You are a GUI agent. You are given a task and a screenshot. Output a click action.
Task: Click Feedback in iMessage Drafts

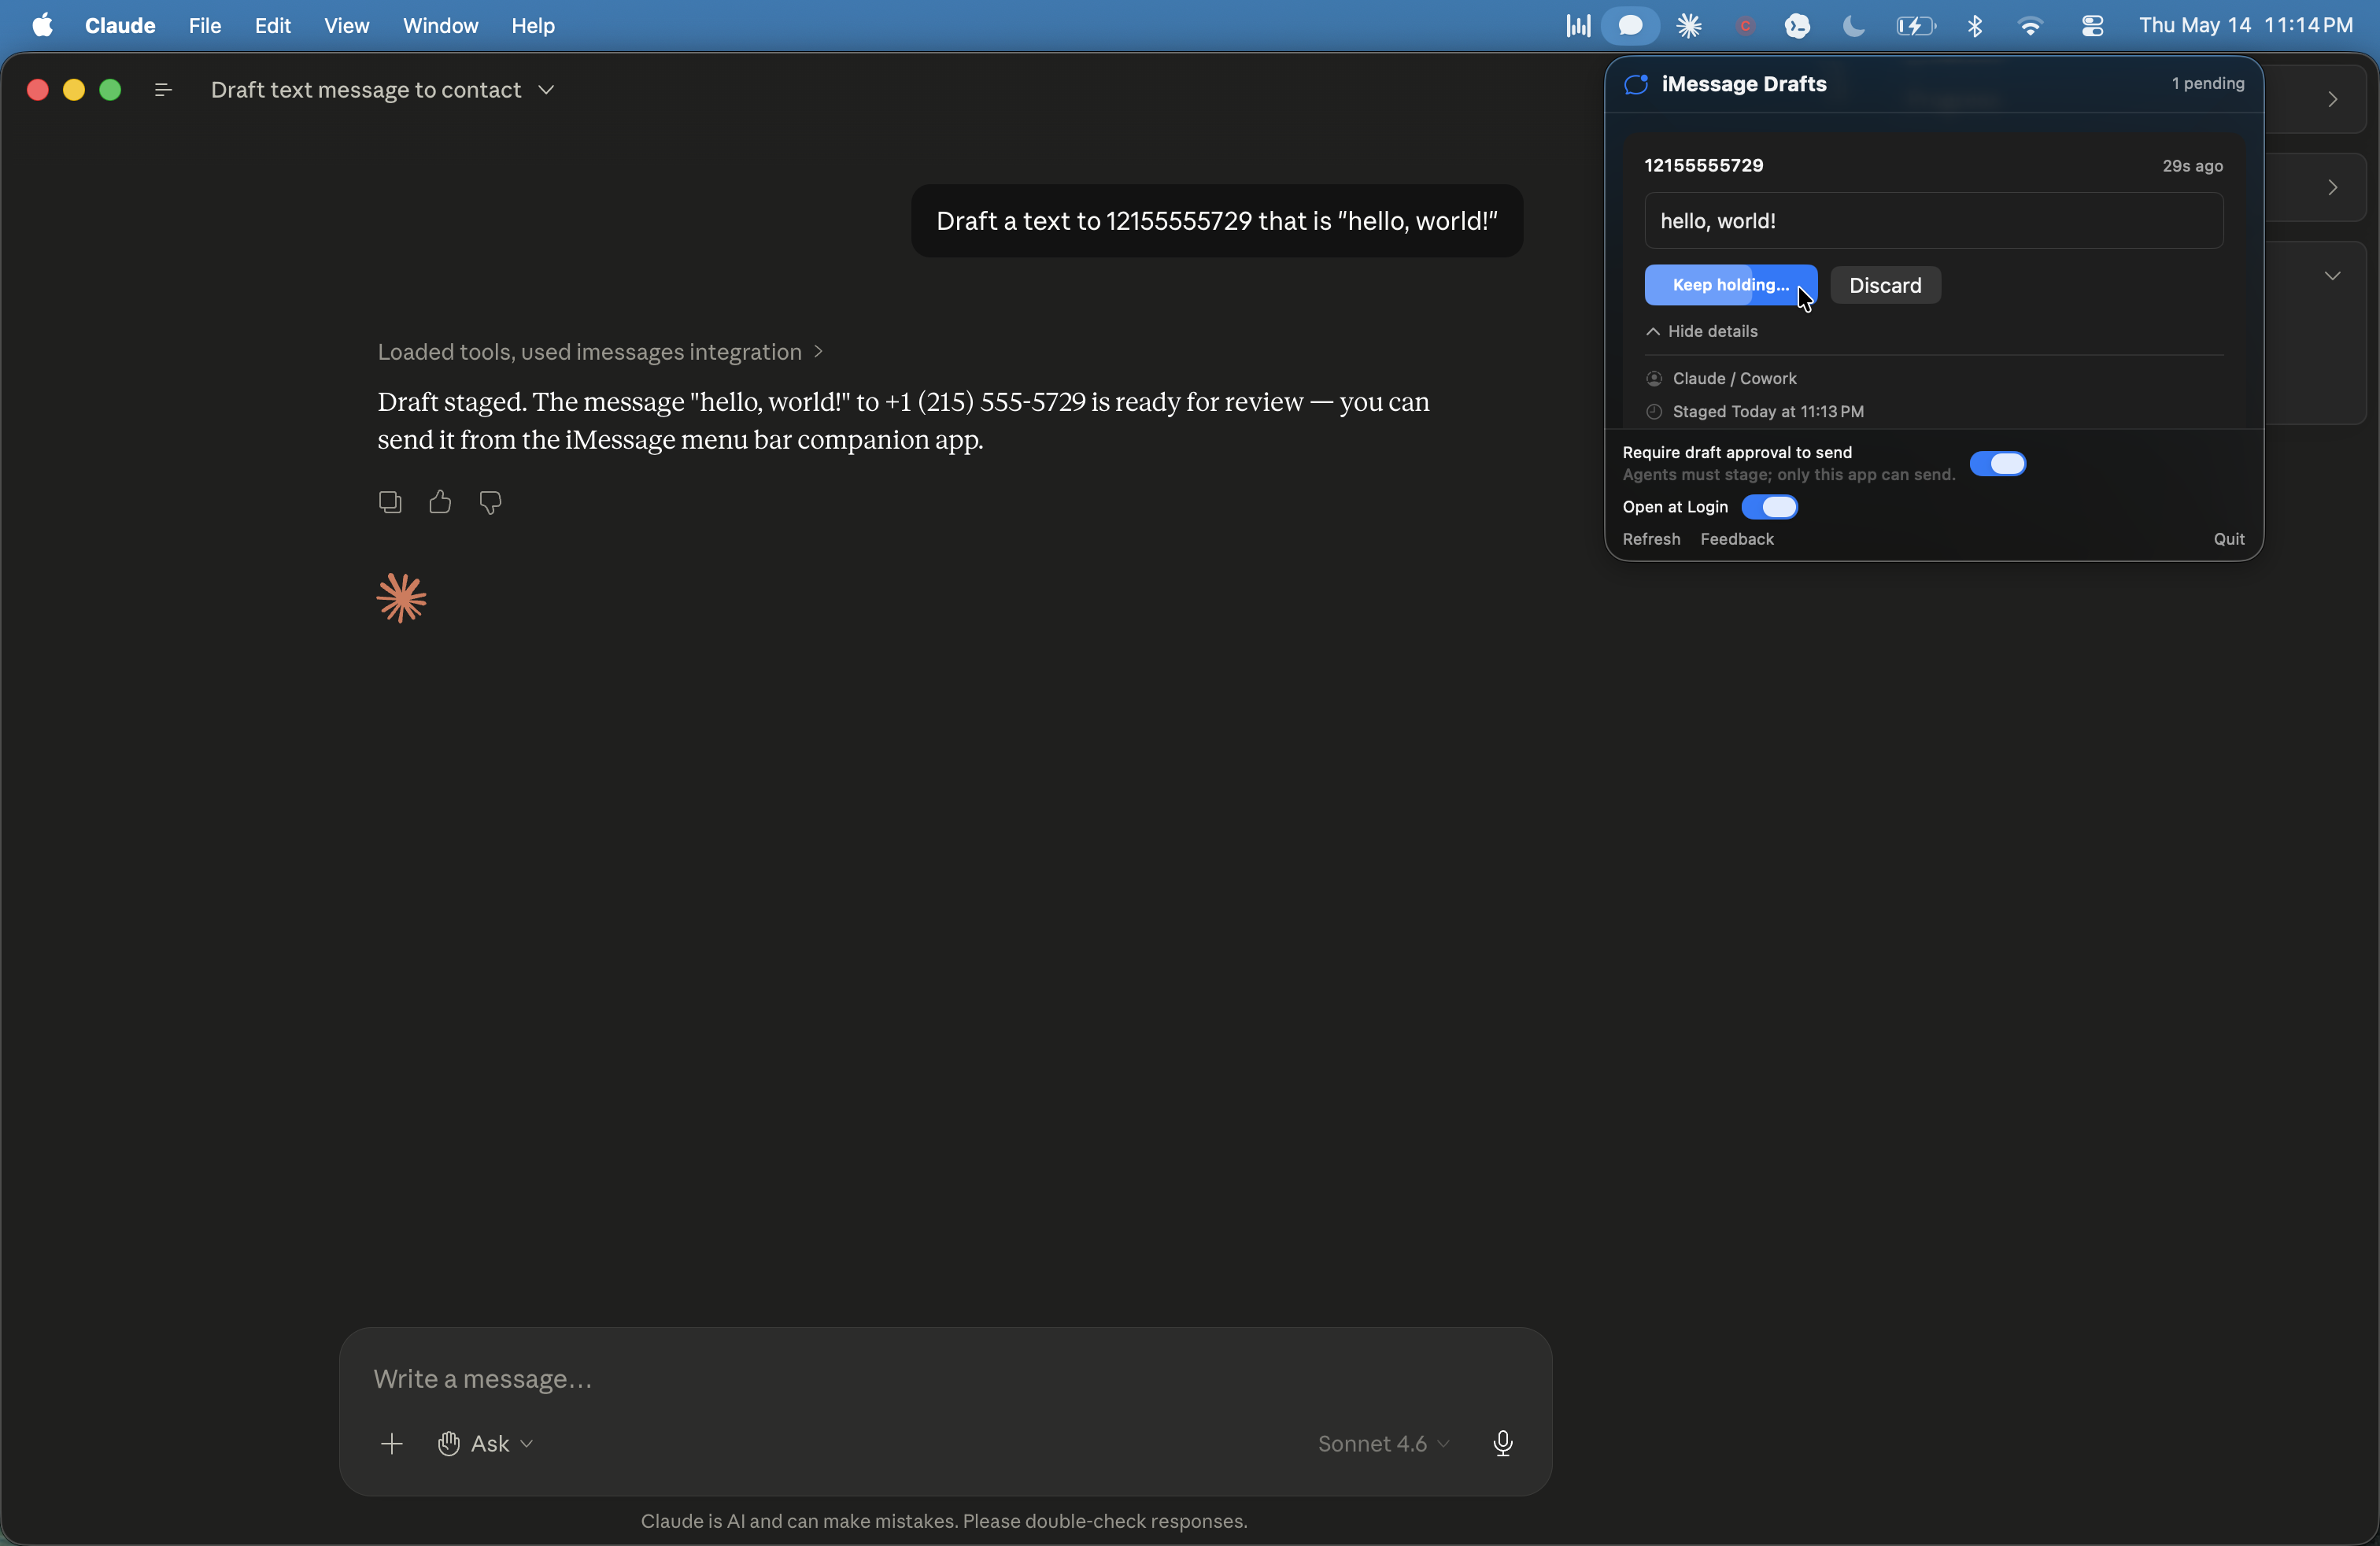pyautogui.click(x=1737, y=539)
